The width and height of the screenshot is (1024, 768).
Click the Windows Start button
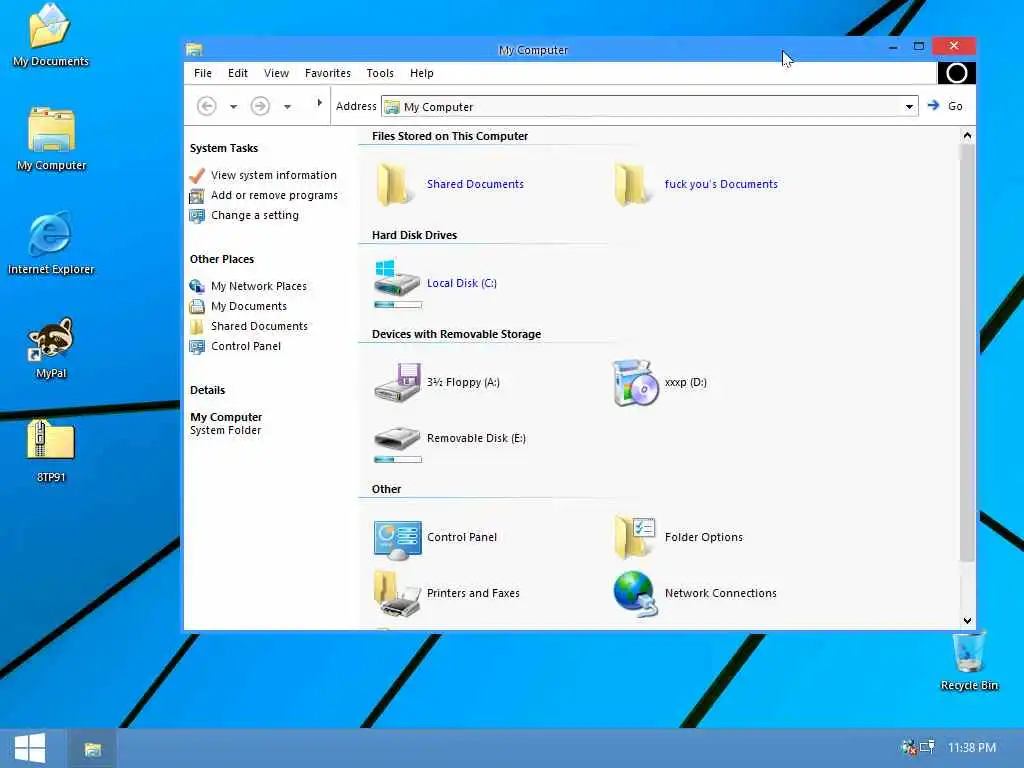[x=30, y=748]
